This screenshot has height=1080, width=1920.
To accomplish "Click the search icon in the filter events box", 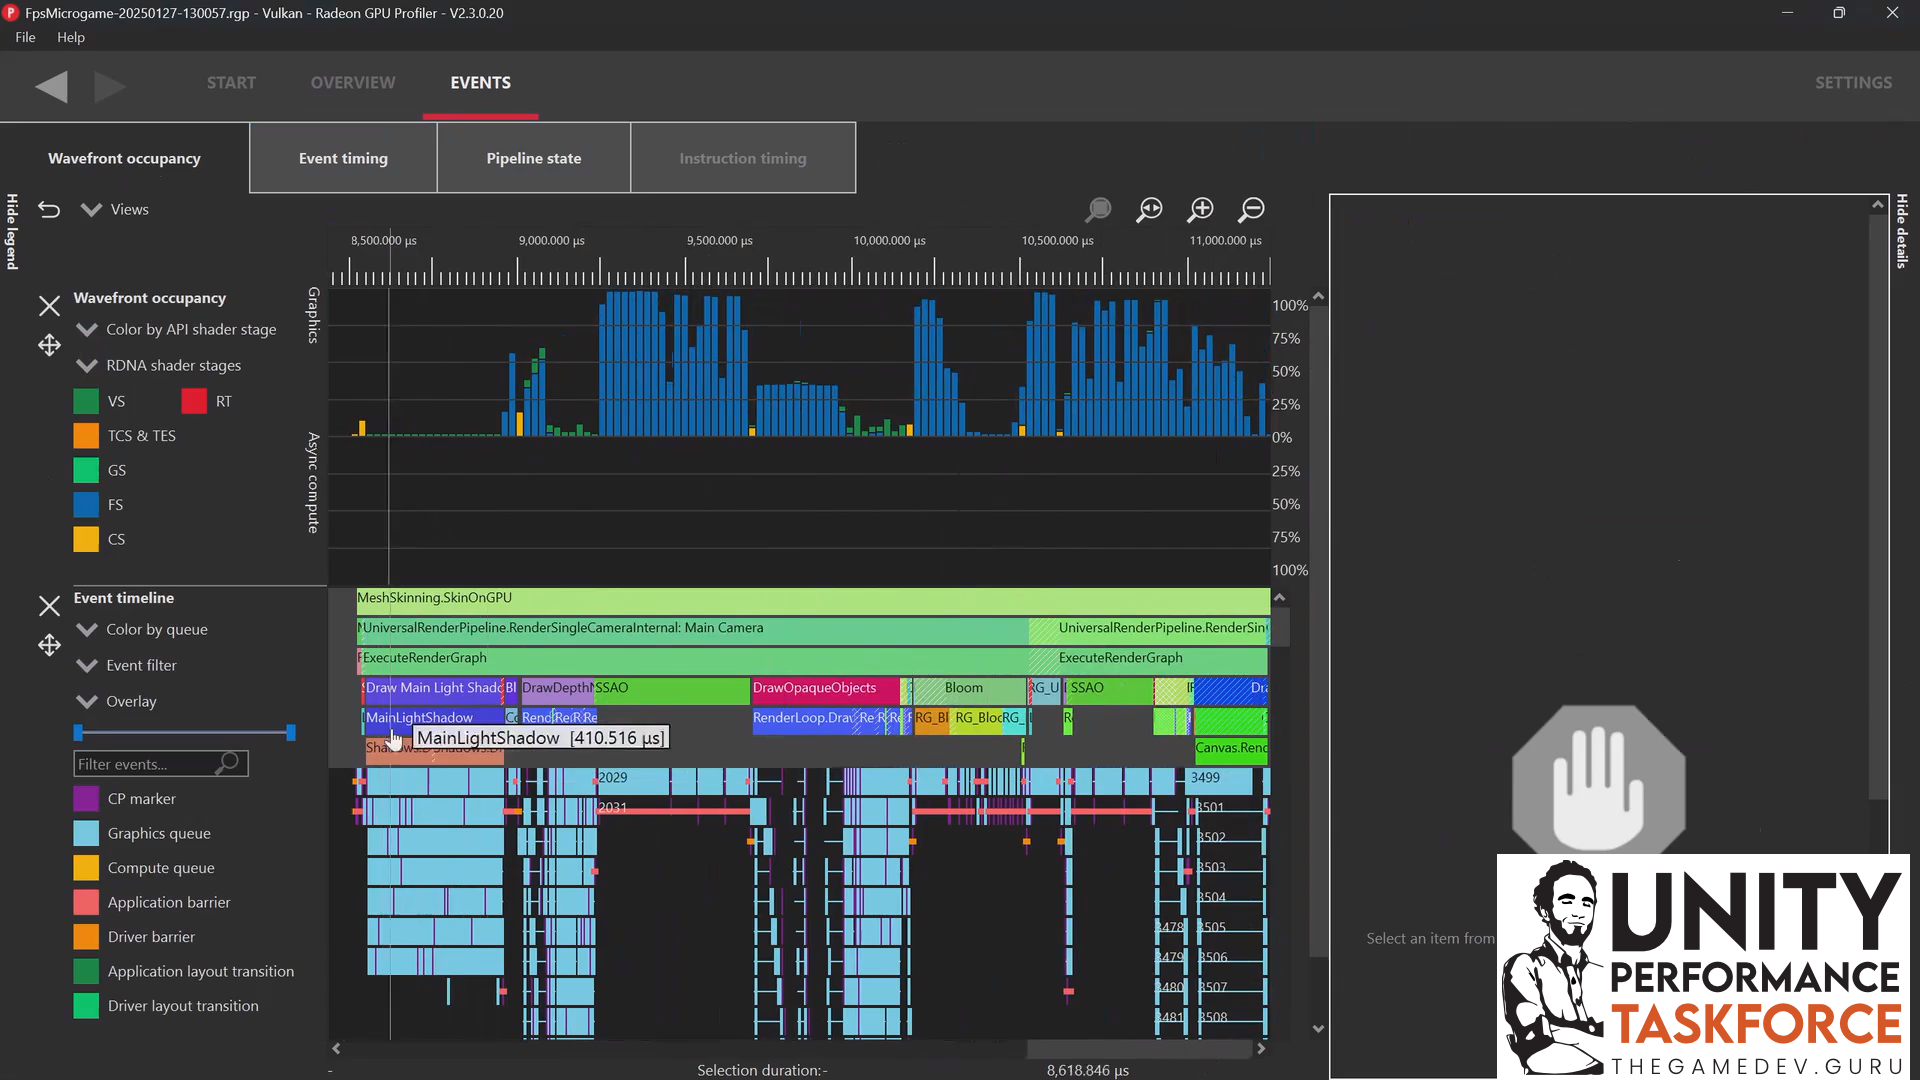I will click(227, 763).
